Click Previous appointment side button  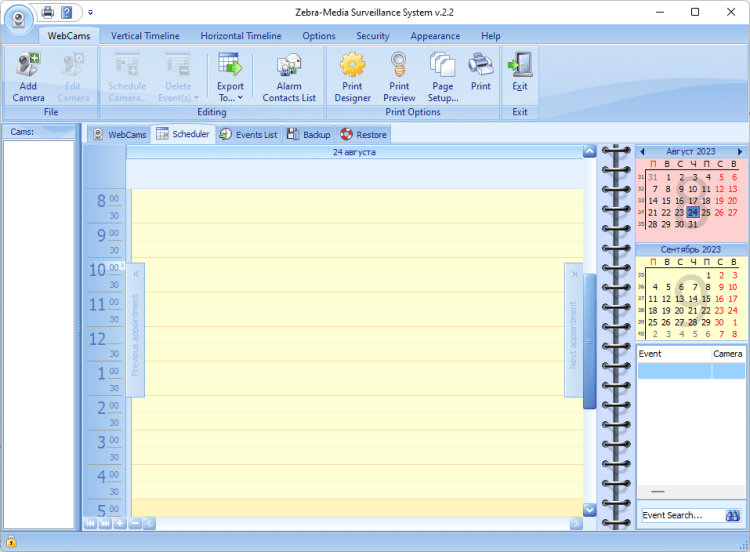pyautogui.click(x=135, y=330)
